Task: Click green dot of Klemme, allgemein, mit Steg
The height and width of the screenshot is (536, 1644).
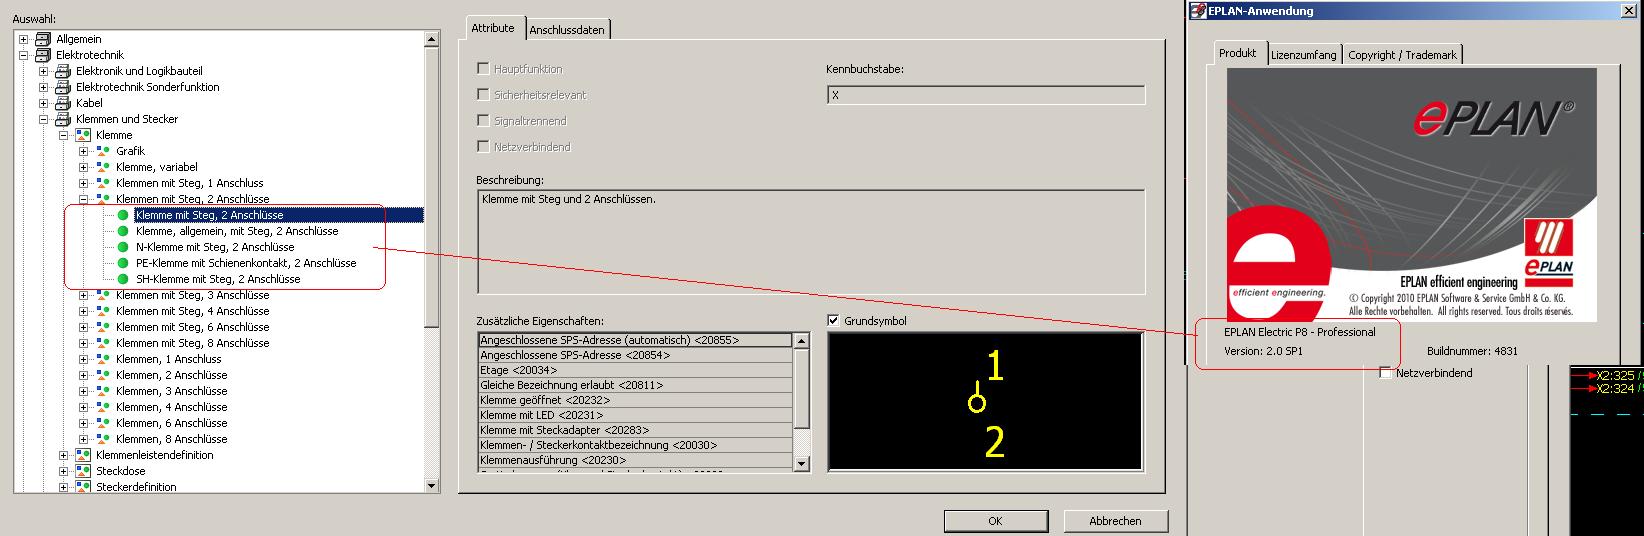Action: [123, 231]
